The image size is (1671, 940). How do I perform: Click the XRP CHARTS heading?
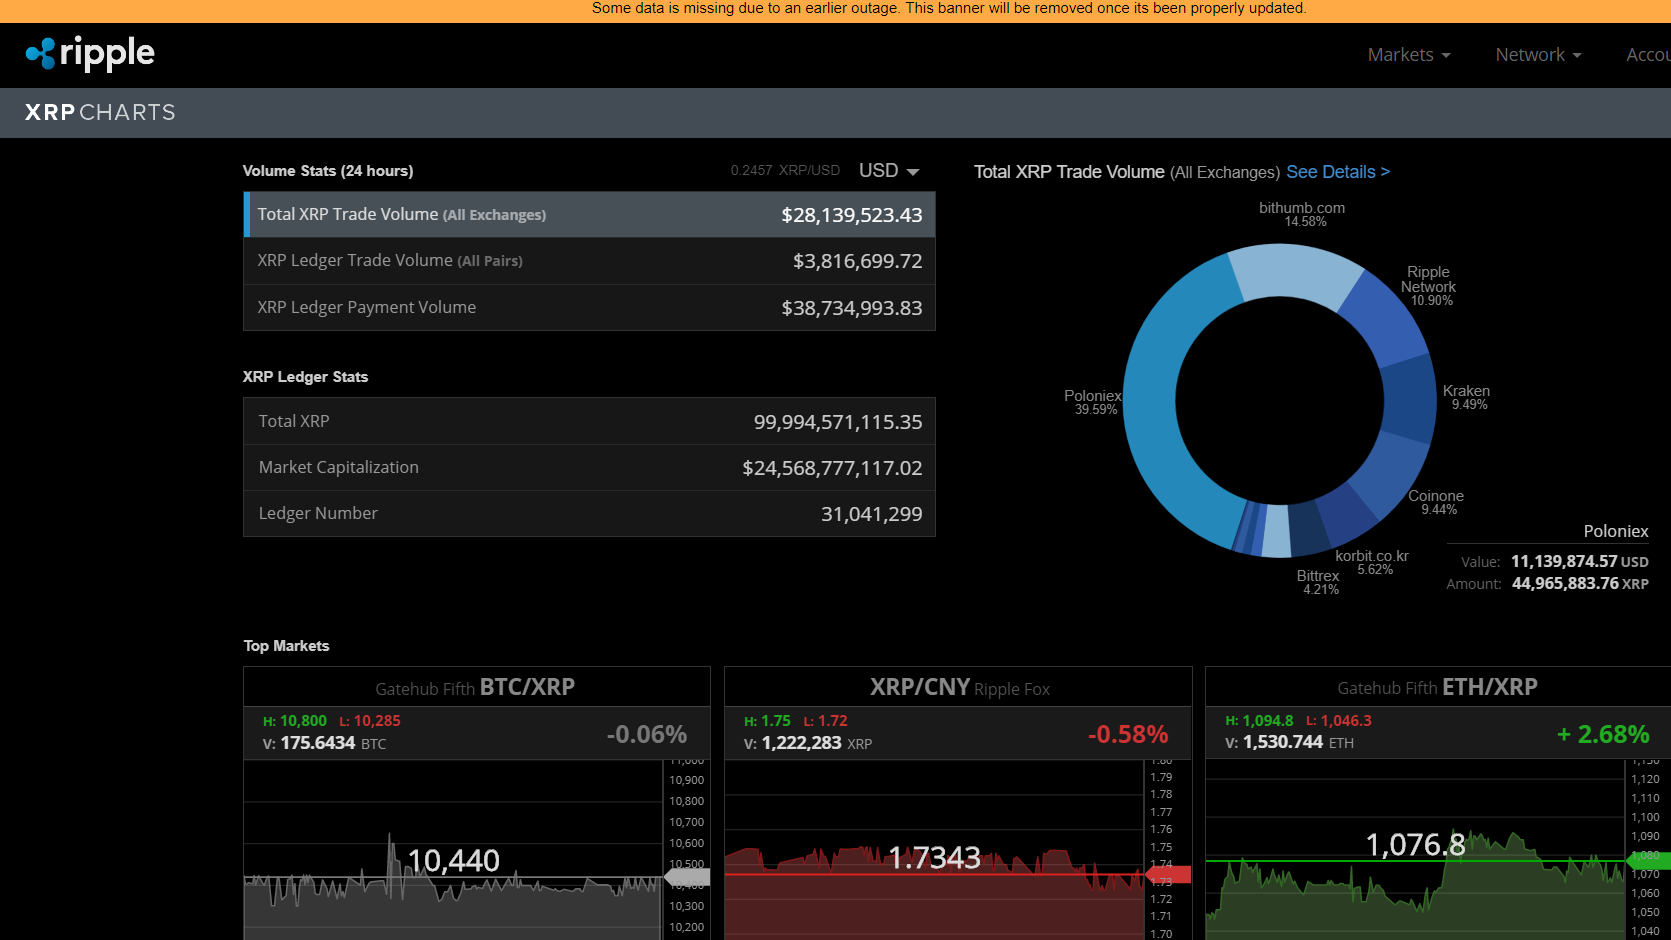click(100, 112)
